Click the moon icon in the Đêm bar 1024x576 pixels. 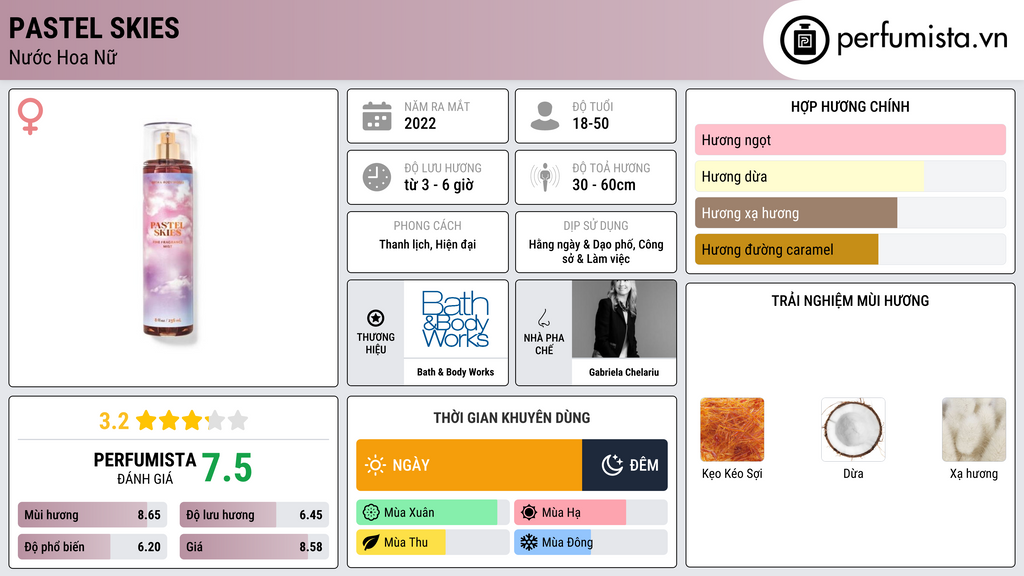[612, 465]
